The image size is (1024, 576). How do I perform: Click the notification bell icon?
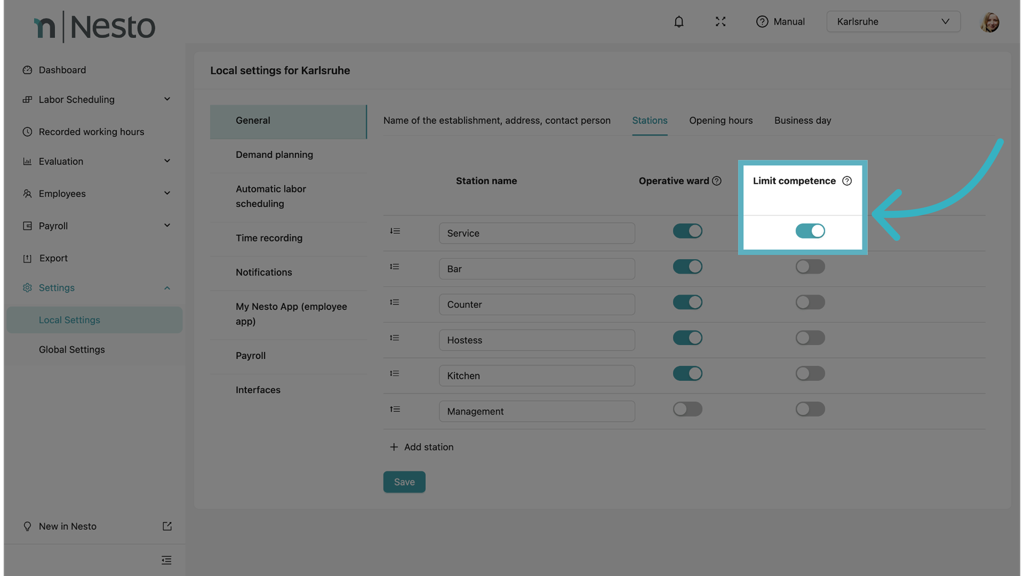679,21
